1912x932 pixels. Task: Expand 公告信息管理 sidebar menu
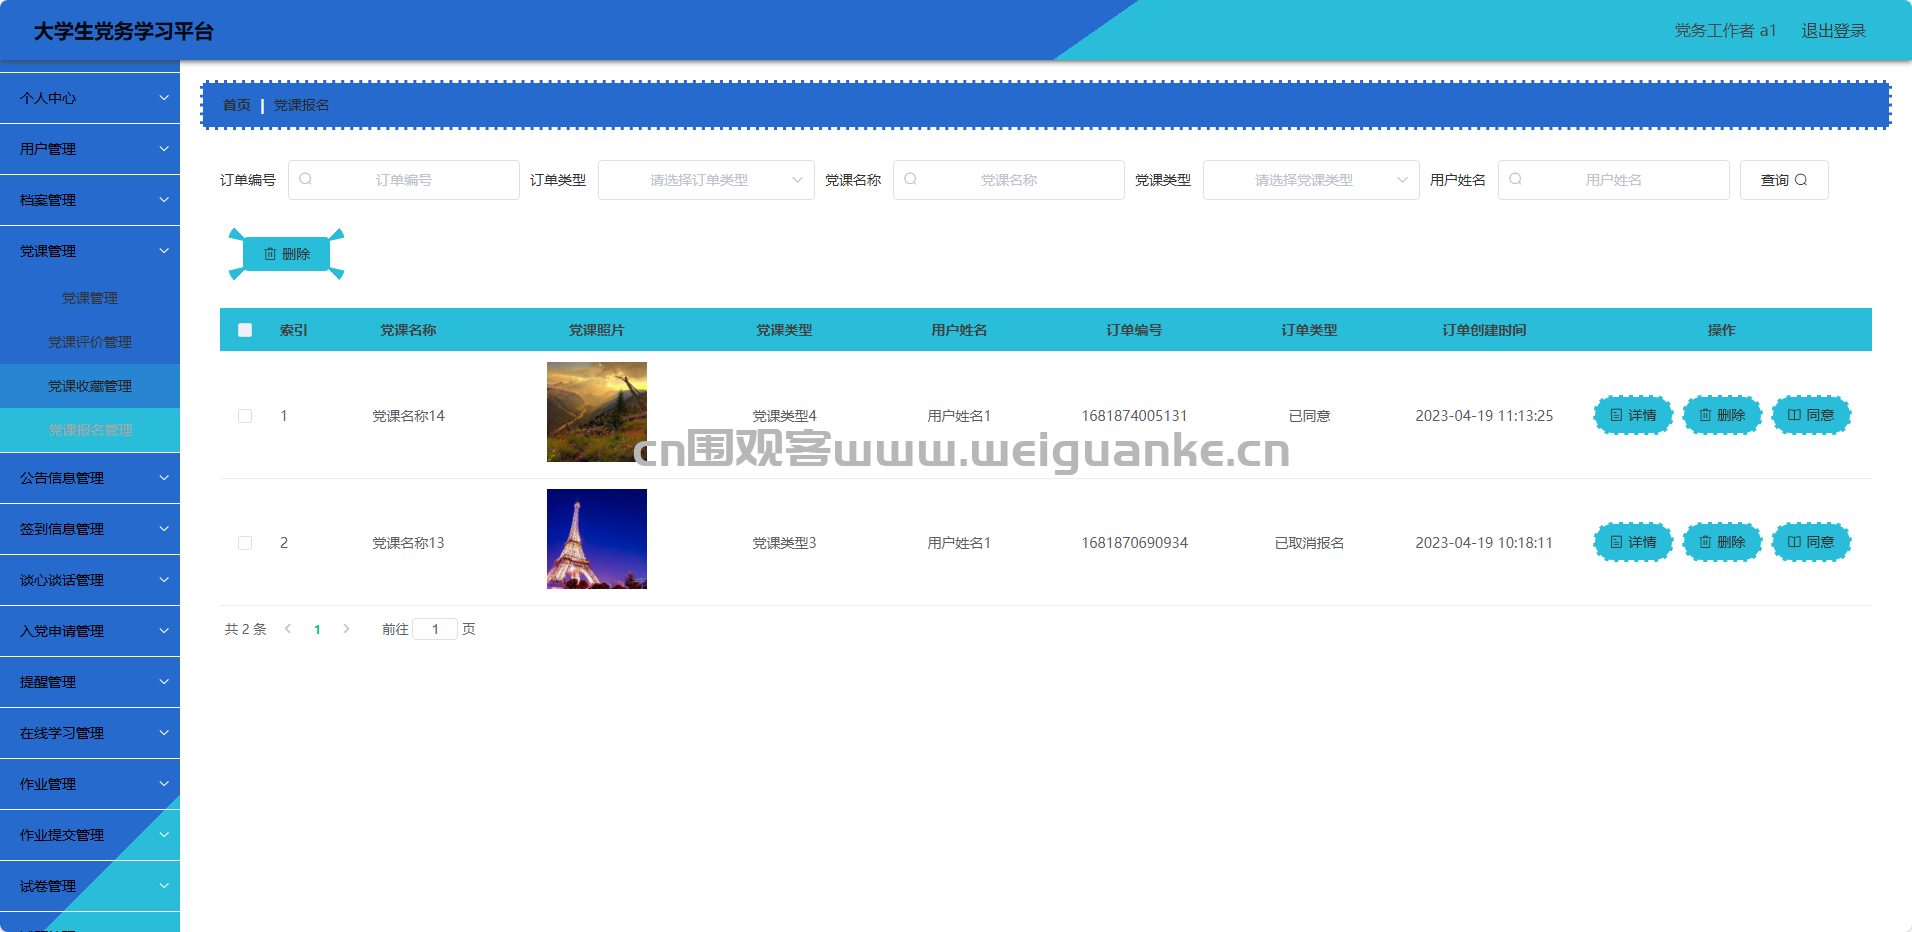coord(90,478)
